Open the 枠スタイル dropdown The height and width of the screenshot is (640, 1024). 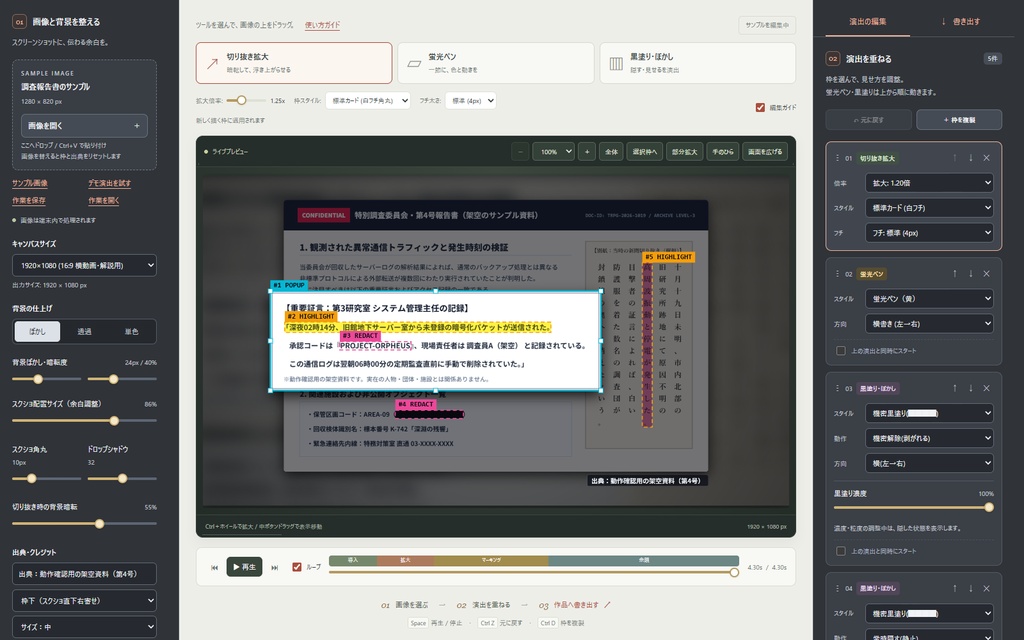click(368, 101)
